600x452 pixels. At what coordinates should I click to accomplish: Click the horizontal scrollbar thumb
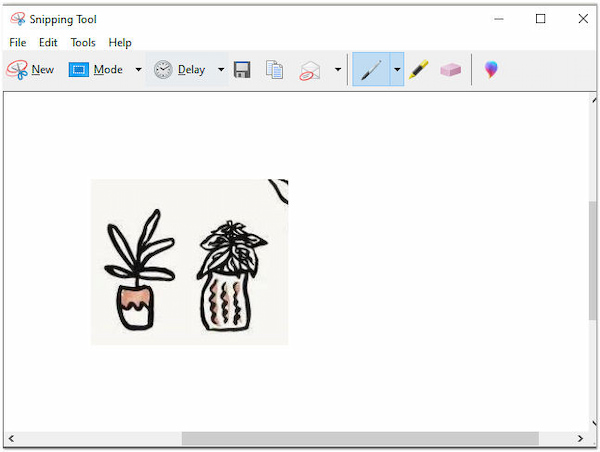[x=360, y=439]
